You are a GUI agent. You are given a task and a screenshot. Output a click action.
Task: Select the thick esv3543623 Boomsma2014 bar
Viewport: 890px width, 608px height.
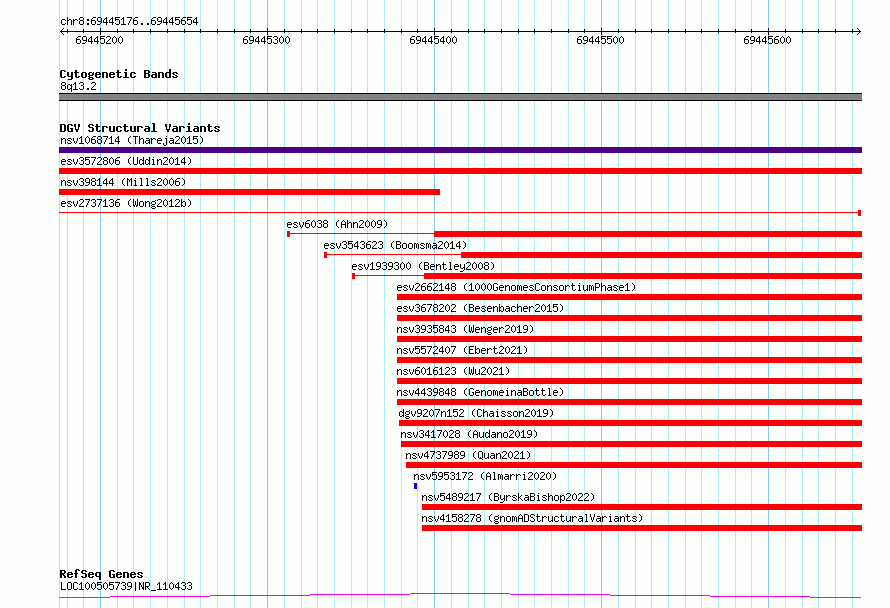coord(661,255)
